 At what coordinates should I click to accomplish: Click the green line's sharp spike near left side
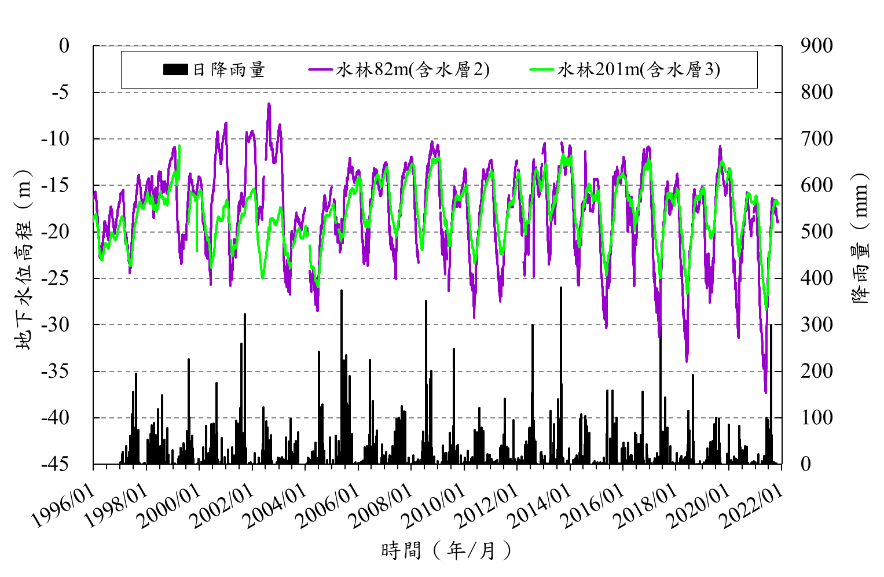click(179, 146)
